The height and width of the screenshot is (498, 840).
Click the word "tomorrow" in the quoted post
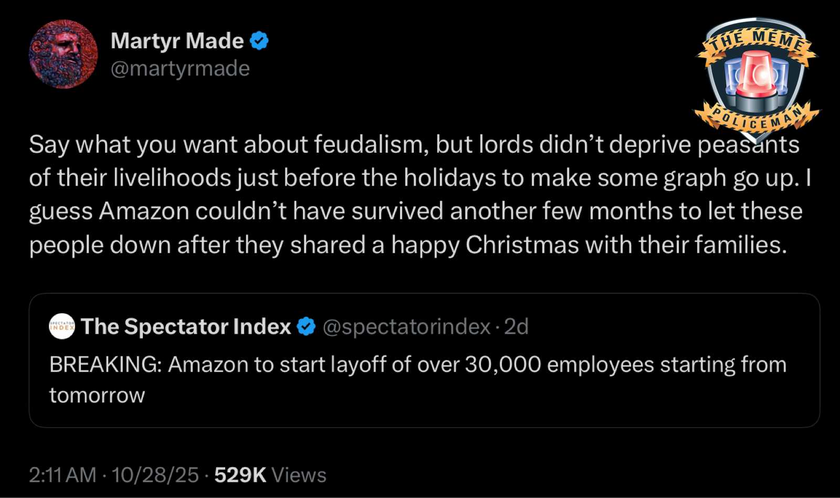tap(97, 395)
